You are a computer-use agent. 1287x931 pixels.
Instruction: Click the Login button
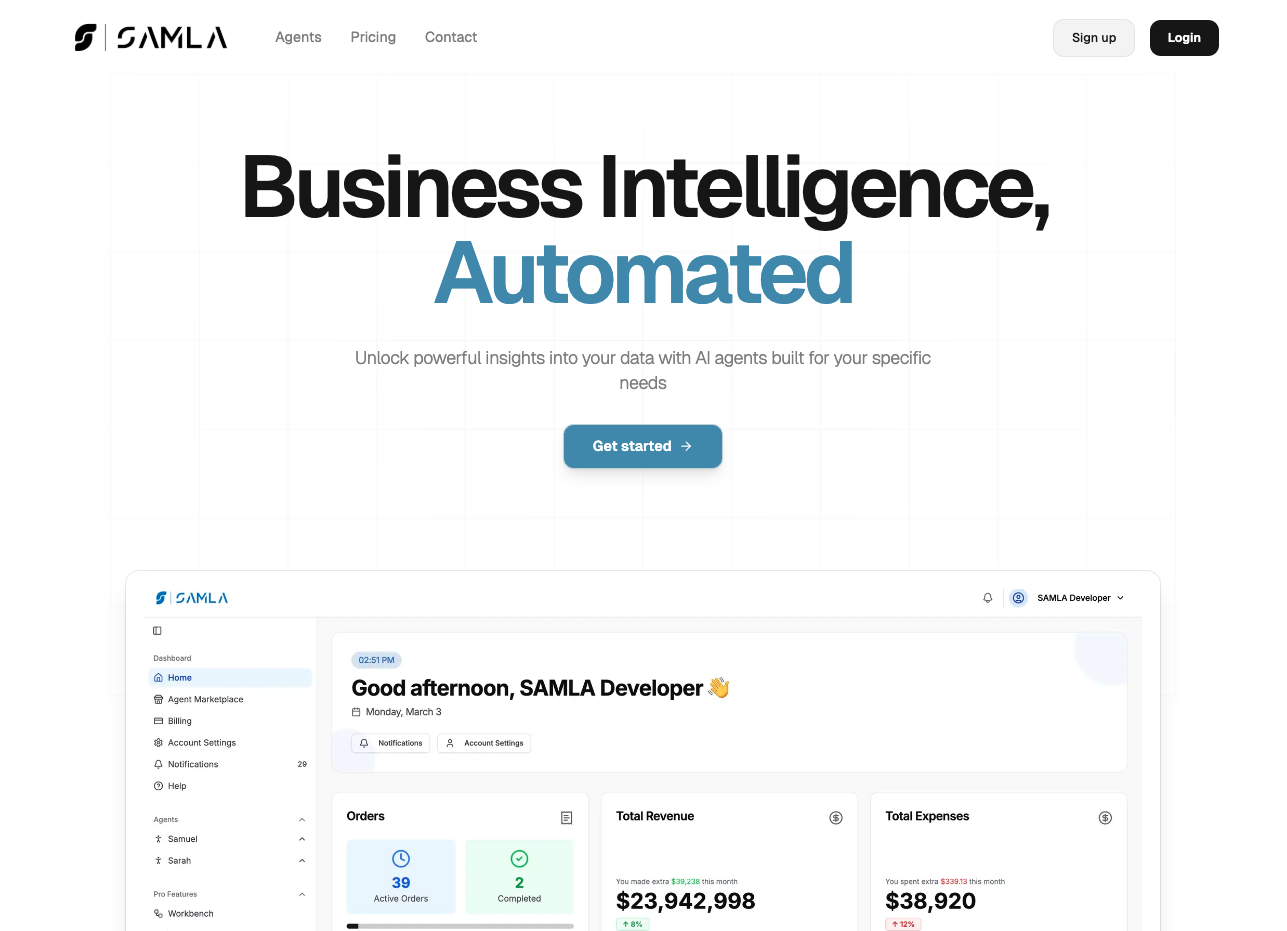(x=1183, y=38)
